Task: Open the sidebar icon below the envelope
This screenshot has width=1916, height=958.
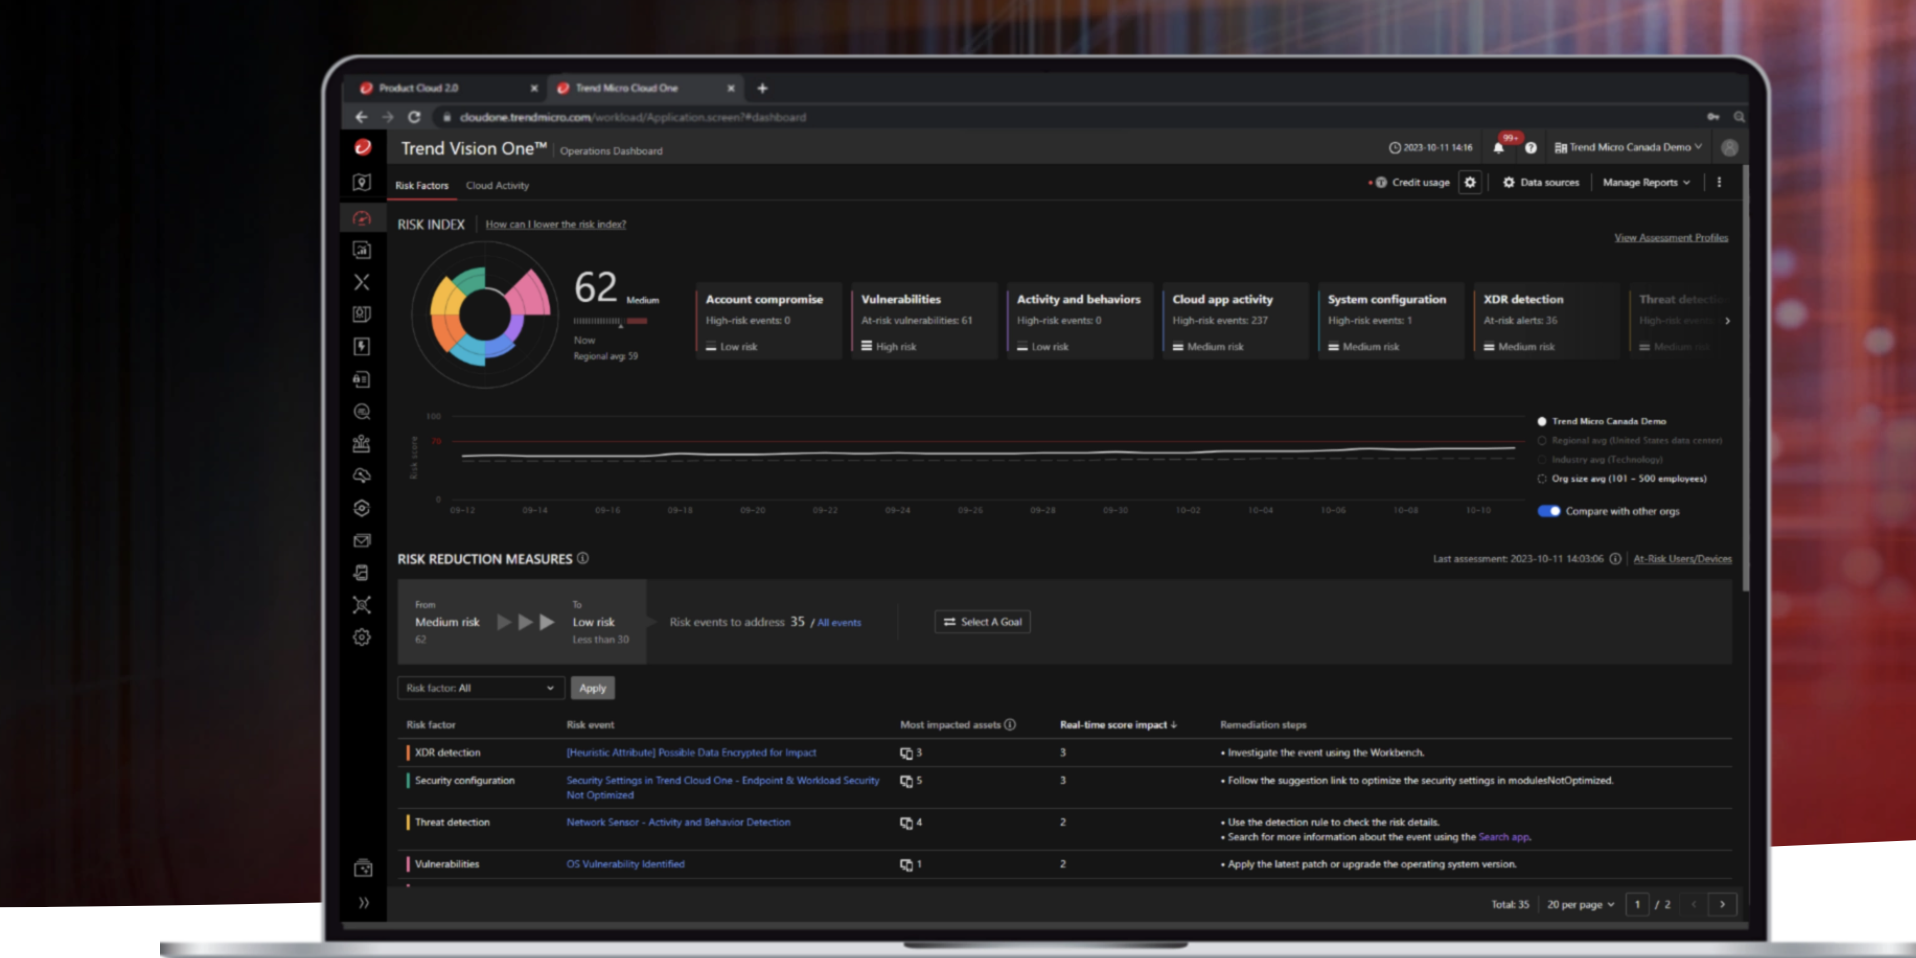Action: tap(362, 573)
